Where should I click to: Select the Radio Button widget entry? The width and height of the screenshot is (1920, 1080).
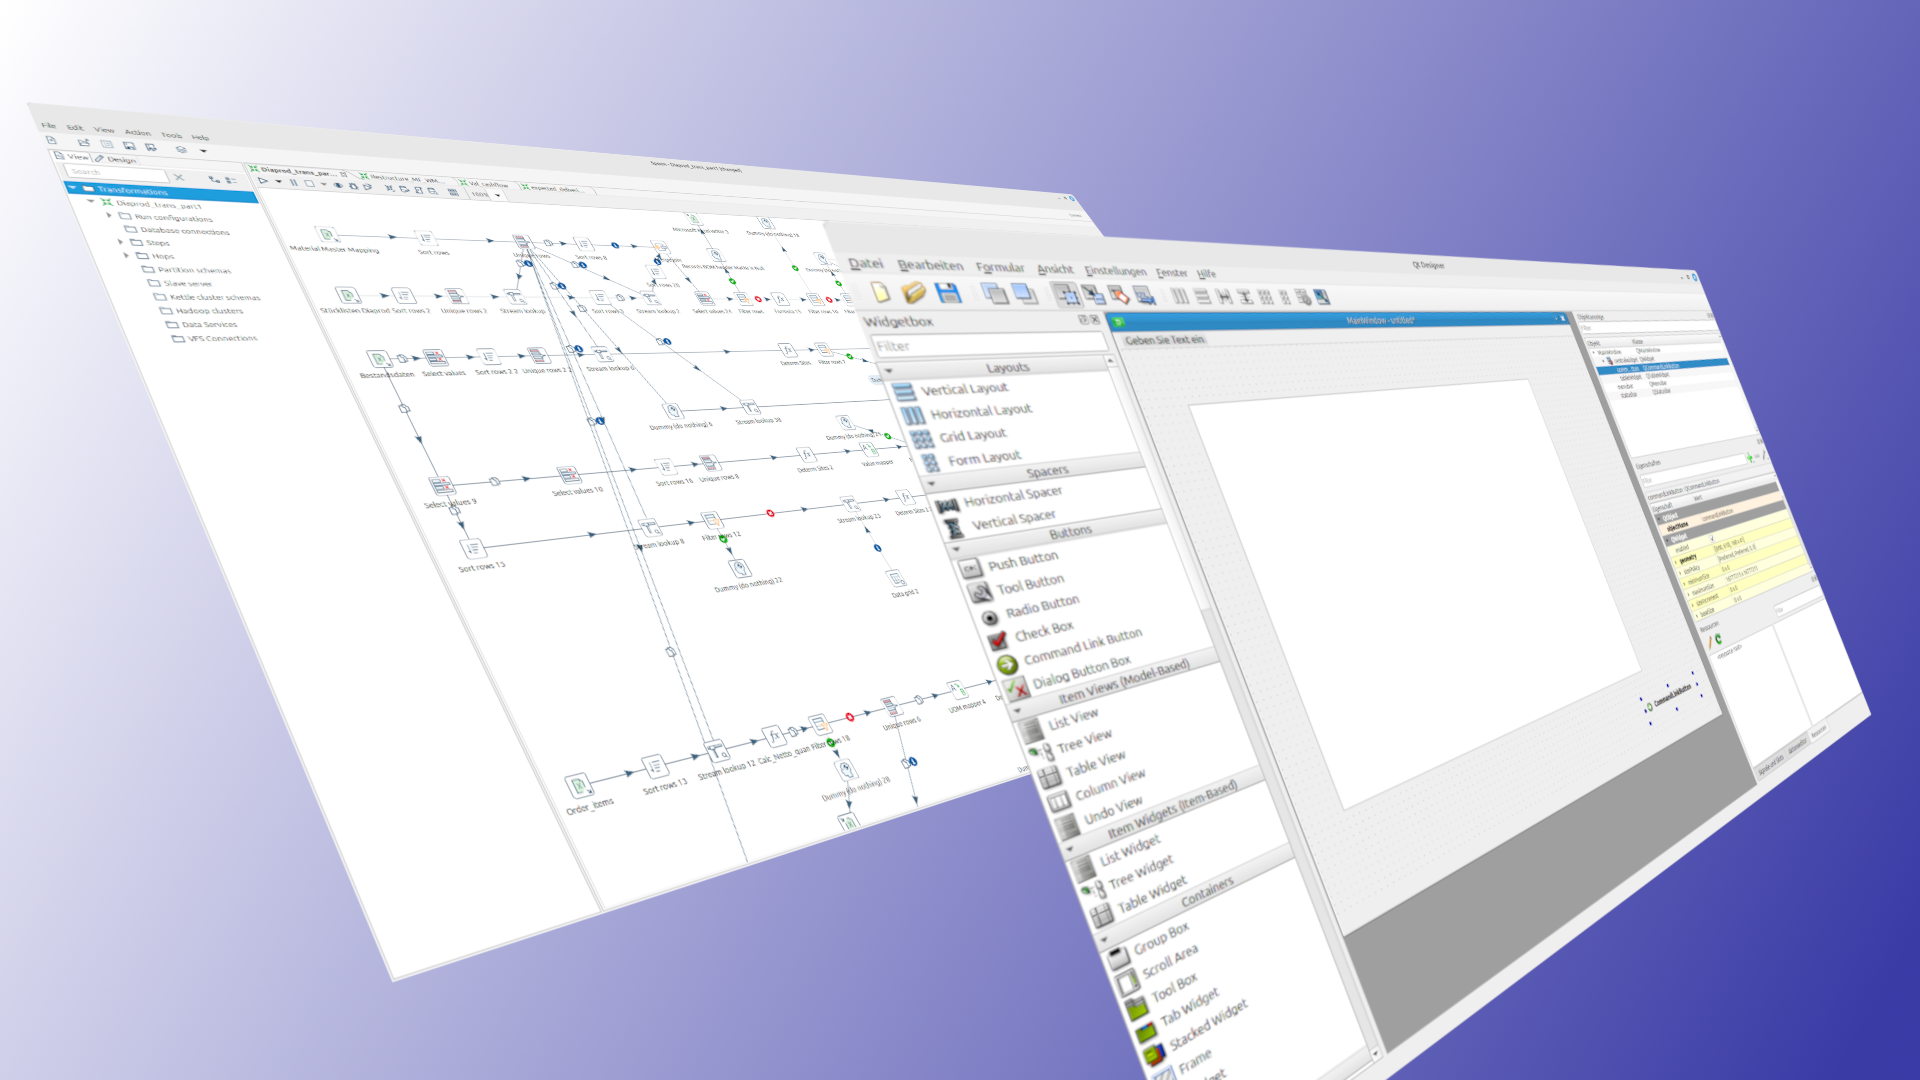[x=1041, y=606]
